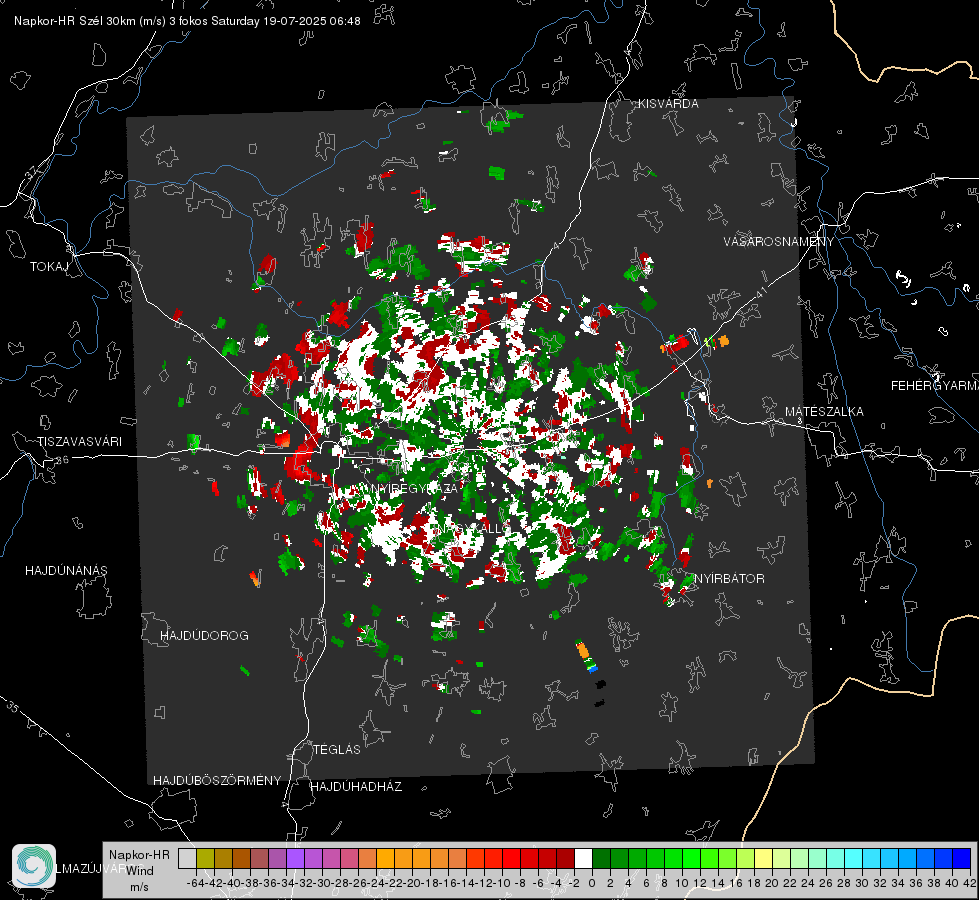The width and height of the screenshot is (979, 900).
Task: Click the NYÍRBÁTOR city label
Action: pos(729,579)
